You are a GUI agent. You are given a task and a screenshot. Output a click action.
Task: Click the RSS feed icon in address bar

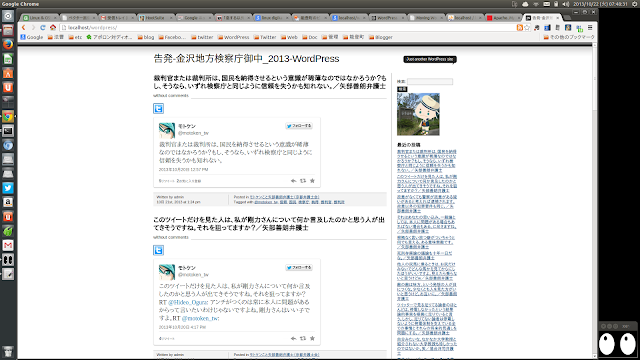pyautogui.click(x=520, y=27)
